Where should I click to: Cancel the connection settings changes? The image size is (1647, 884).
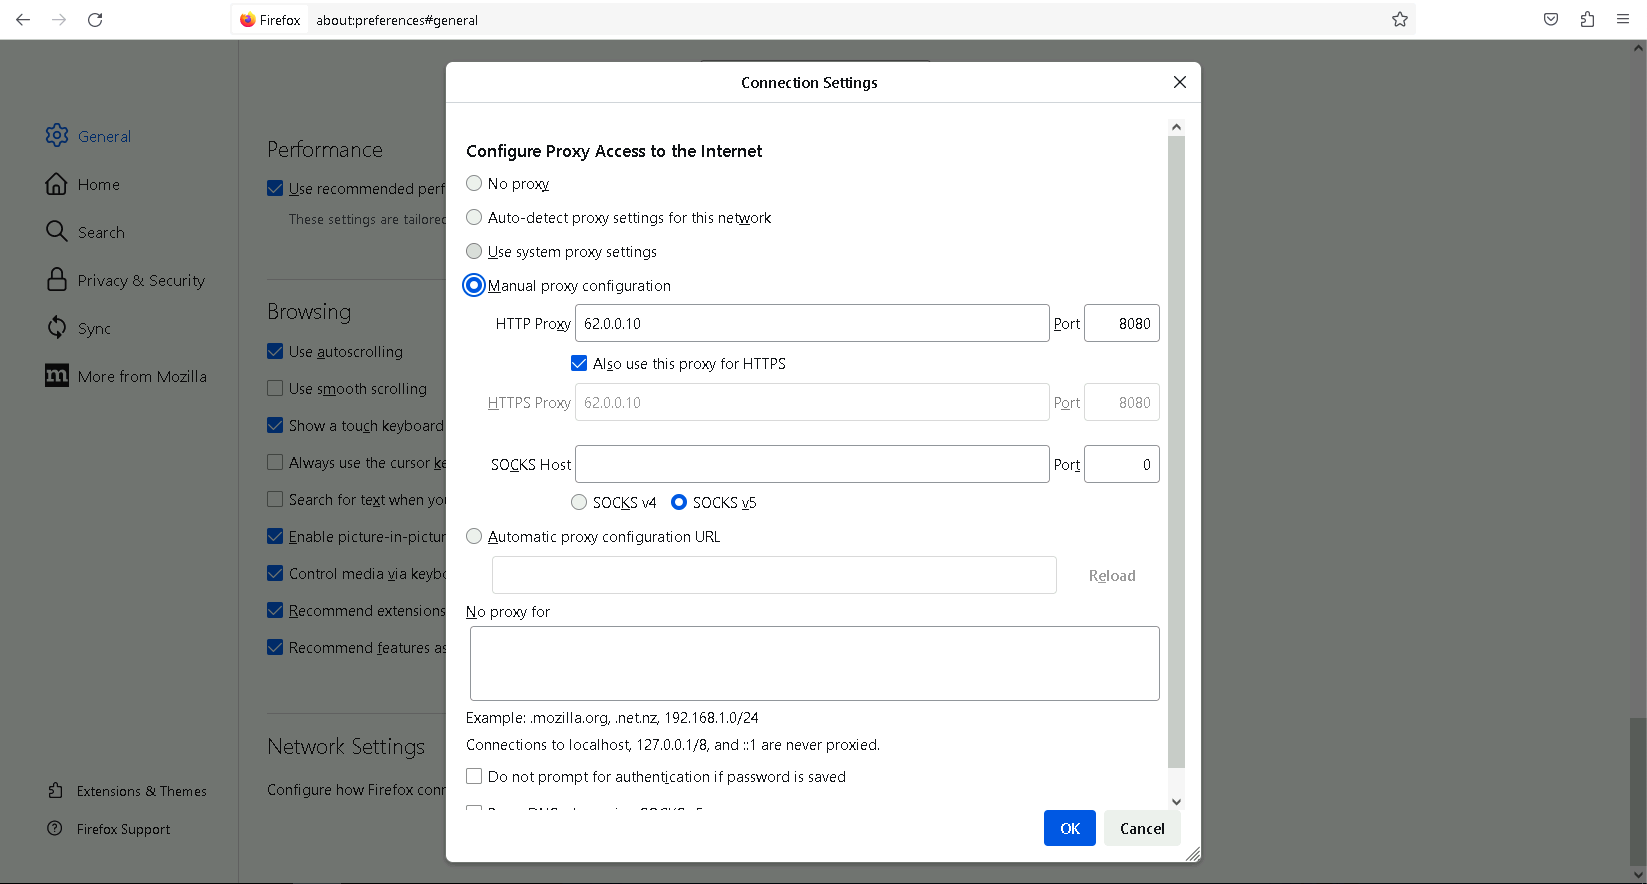(x=1141, y=829)
